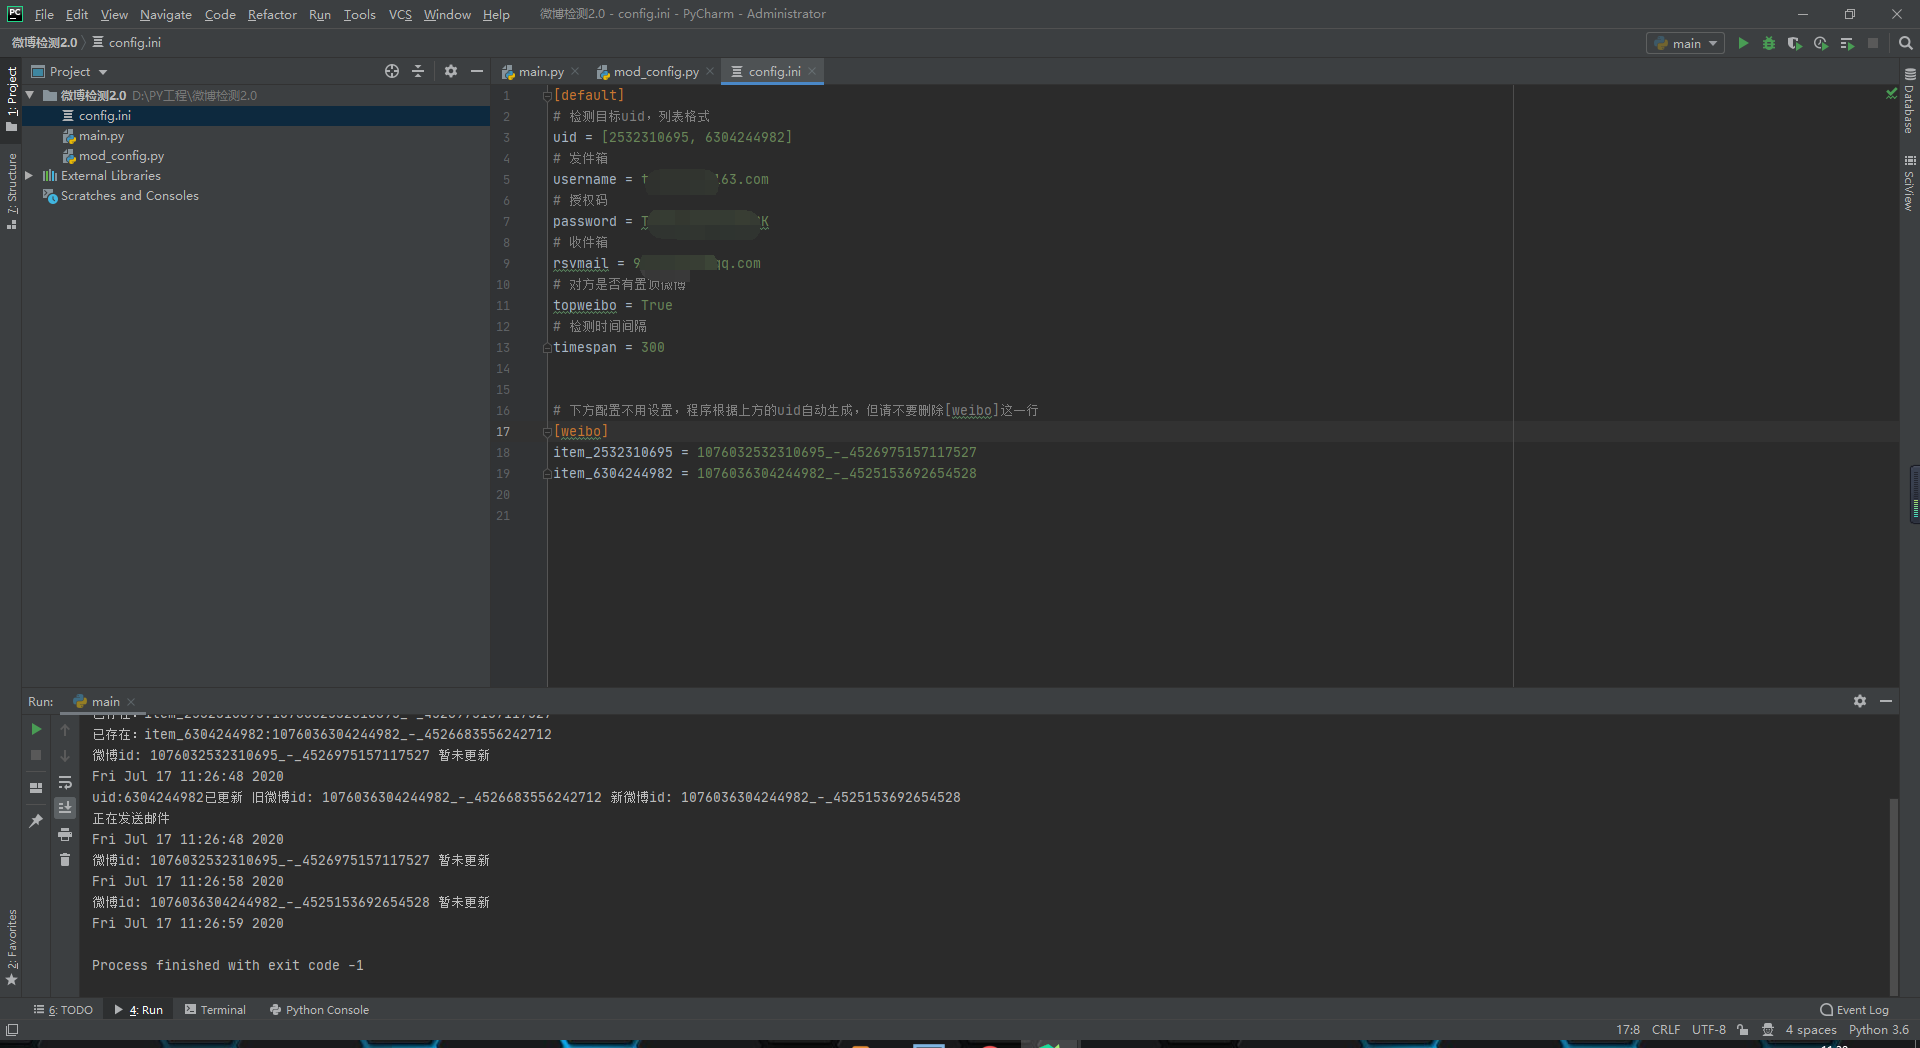Toggle the Favorites tool window stripe button
Screen dimensions: 1920x1048
(x=11, y=947)
